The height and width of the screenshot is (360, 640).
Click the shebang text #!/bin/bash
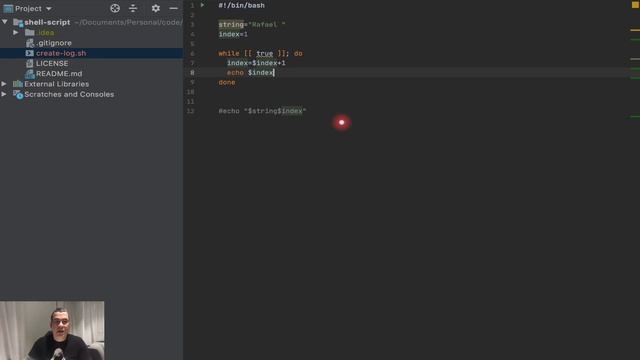pyautogui.click(x=241, y=6)
